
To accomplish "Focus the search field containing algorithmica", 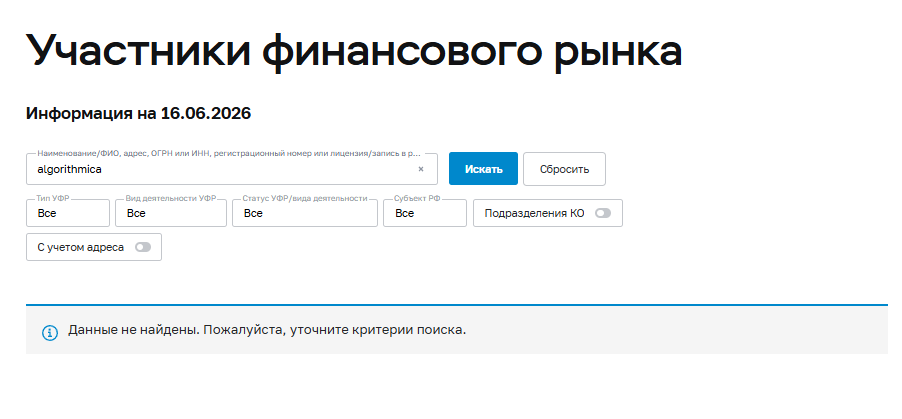I will coord(232,169).
